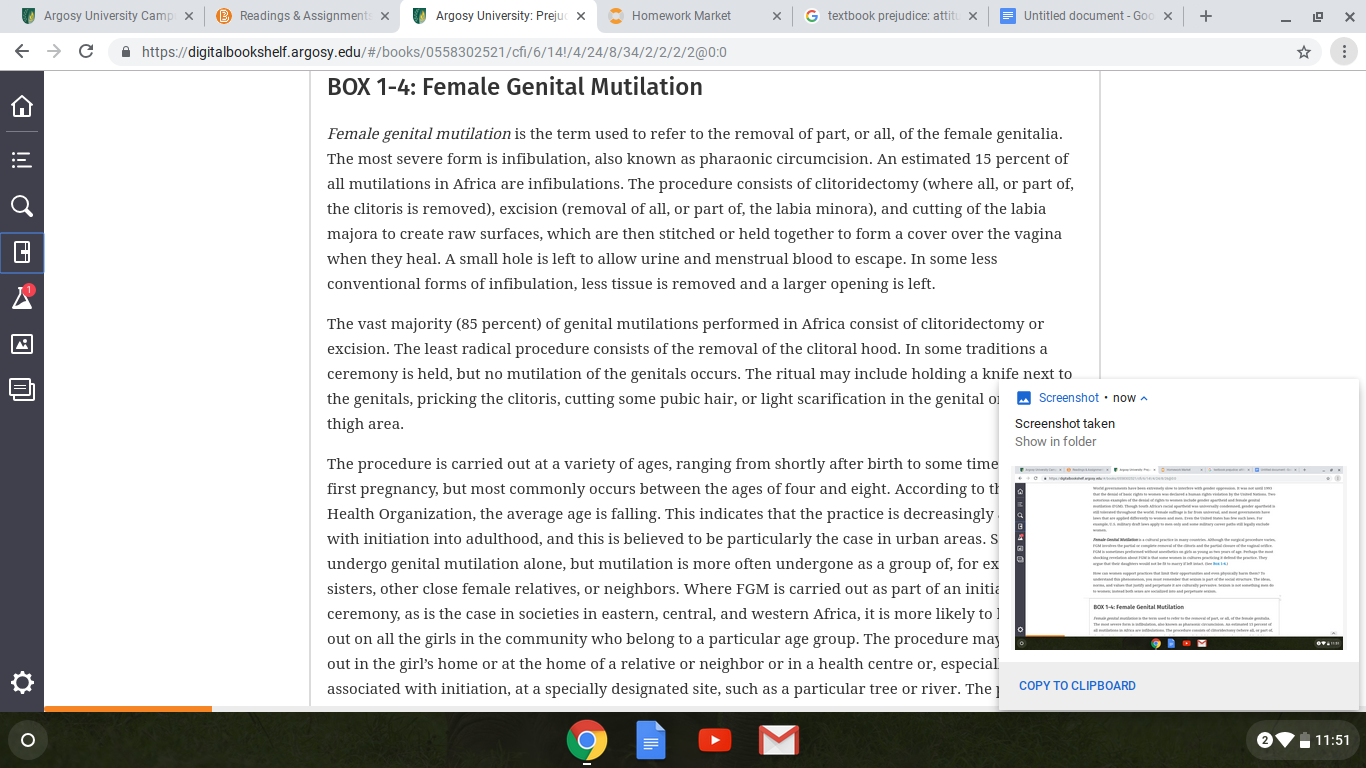The height and width of the screenshot is (768, 1366).
Task: Open the bookshelf Home icon
Action: pyautogui.click(x=22, y=106)
